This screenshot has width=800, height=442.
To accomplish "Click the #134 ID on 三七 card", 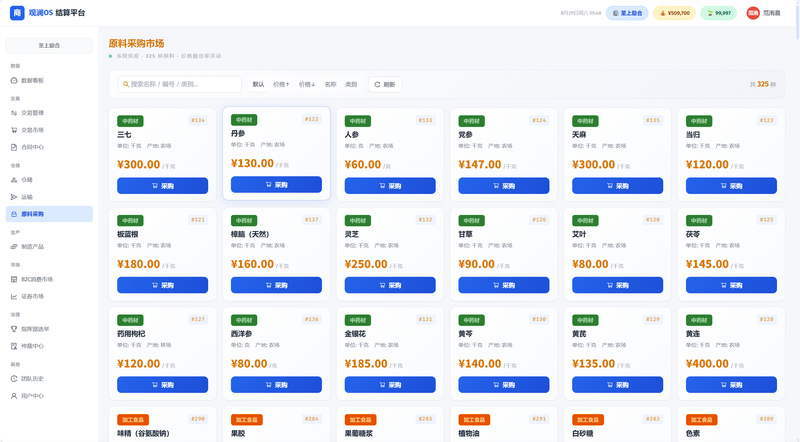I will [x=198, y=120].
